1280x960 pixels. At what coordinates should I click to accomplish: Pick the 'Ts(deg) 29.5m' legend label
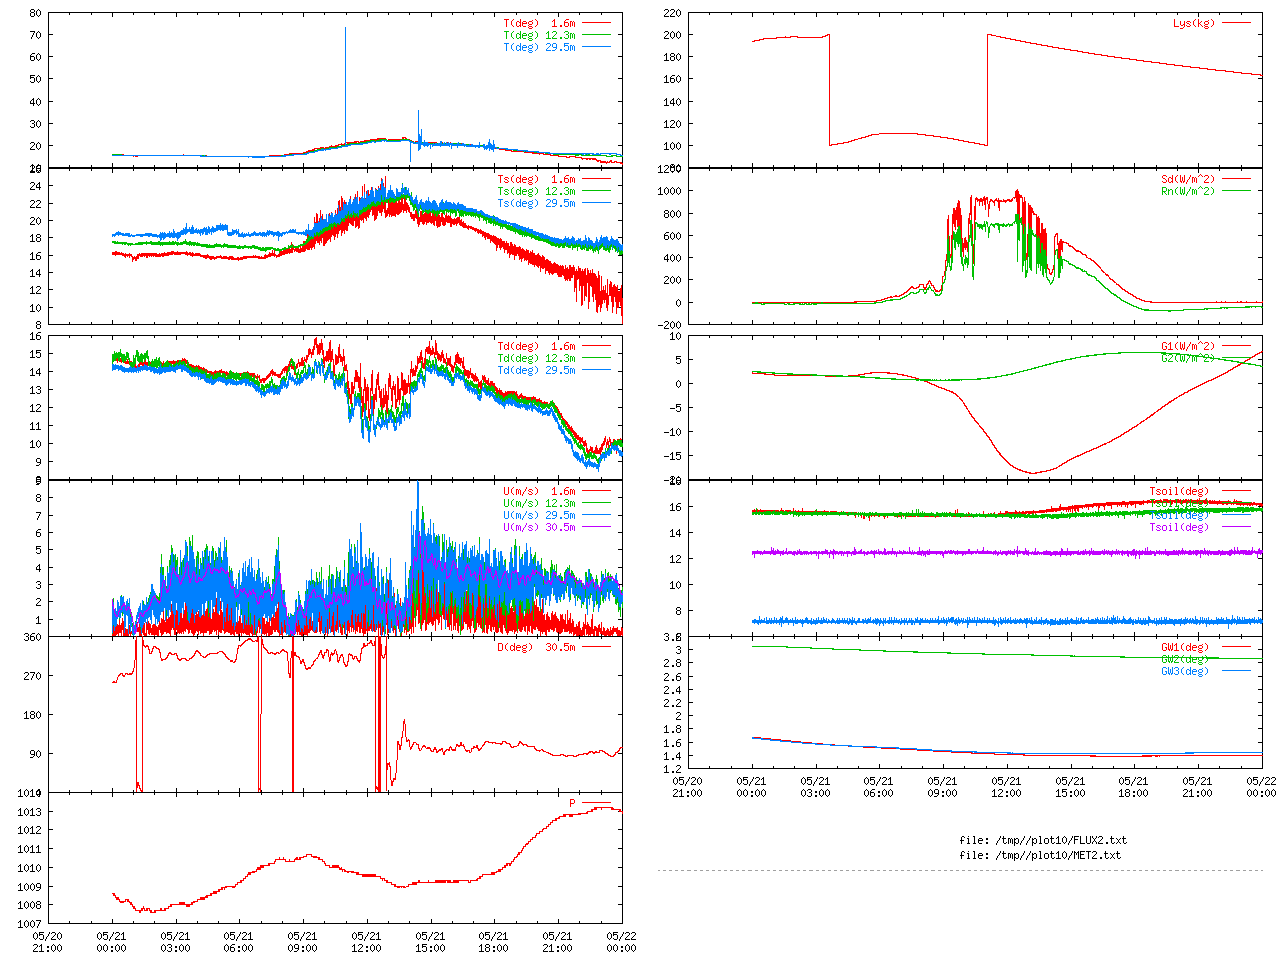point(537,204)
